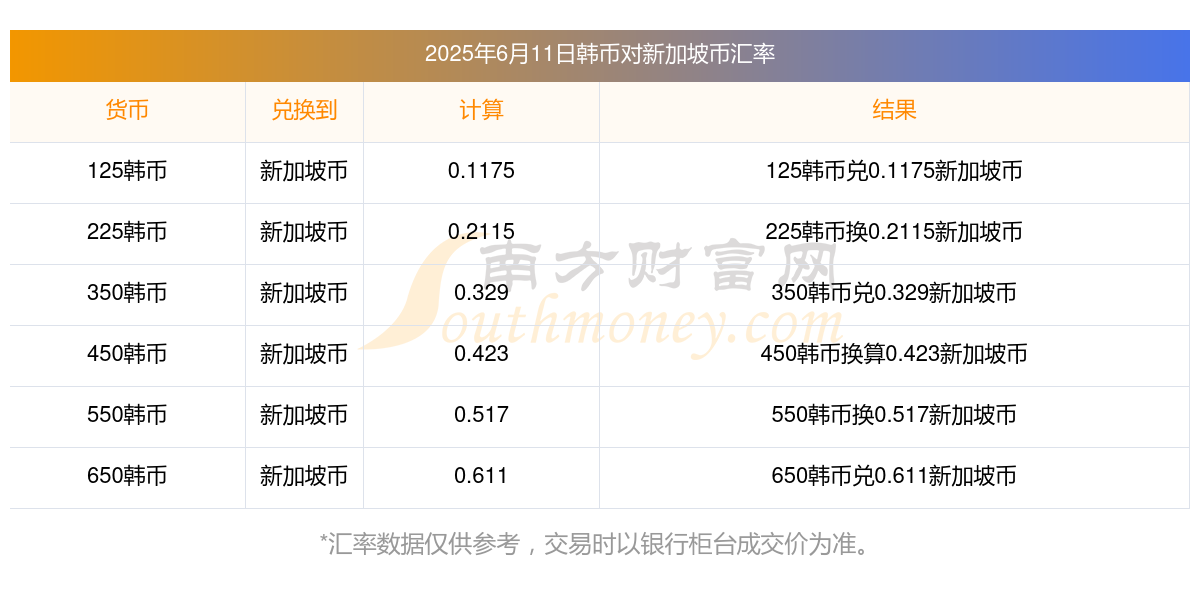Viewport: 1200px width, 600px height.
Task: Select result 225韩币换0.2115新加坡币
Action: click(894, 232)
